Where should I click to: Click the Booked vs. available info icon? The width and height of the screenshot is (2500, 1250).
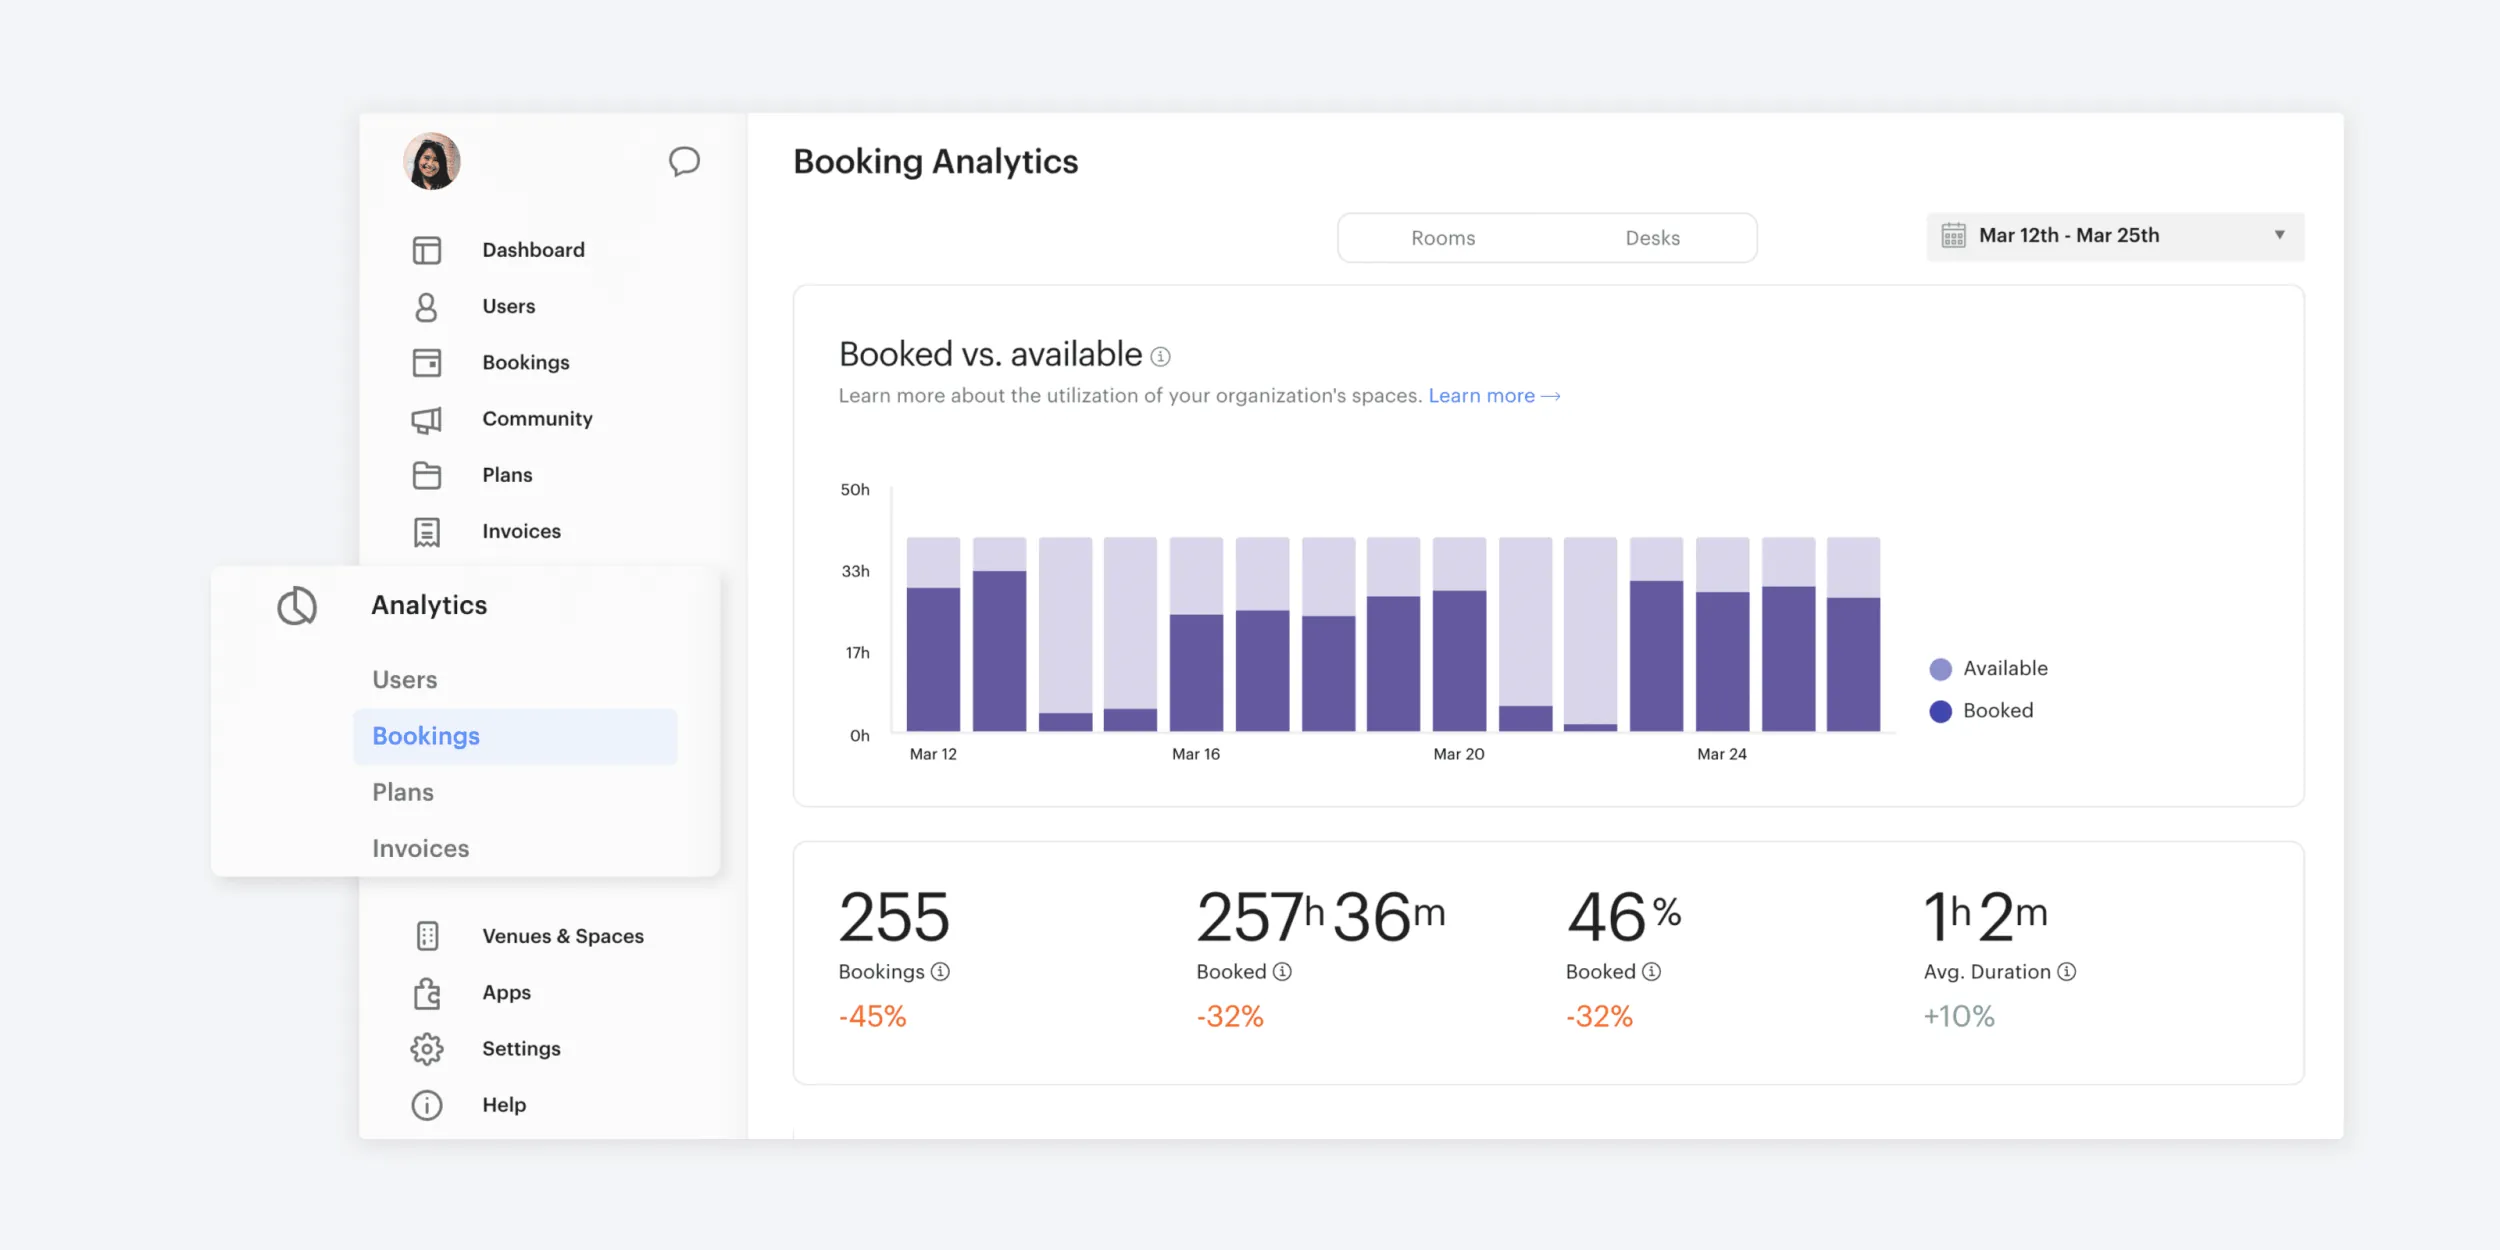tap(1162, 356)
